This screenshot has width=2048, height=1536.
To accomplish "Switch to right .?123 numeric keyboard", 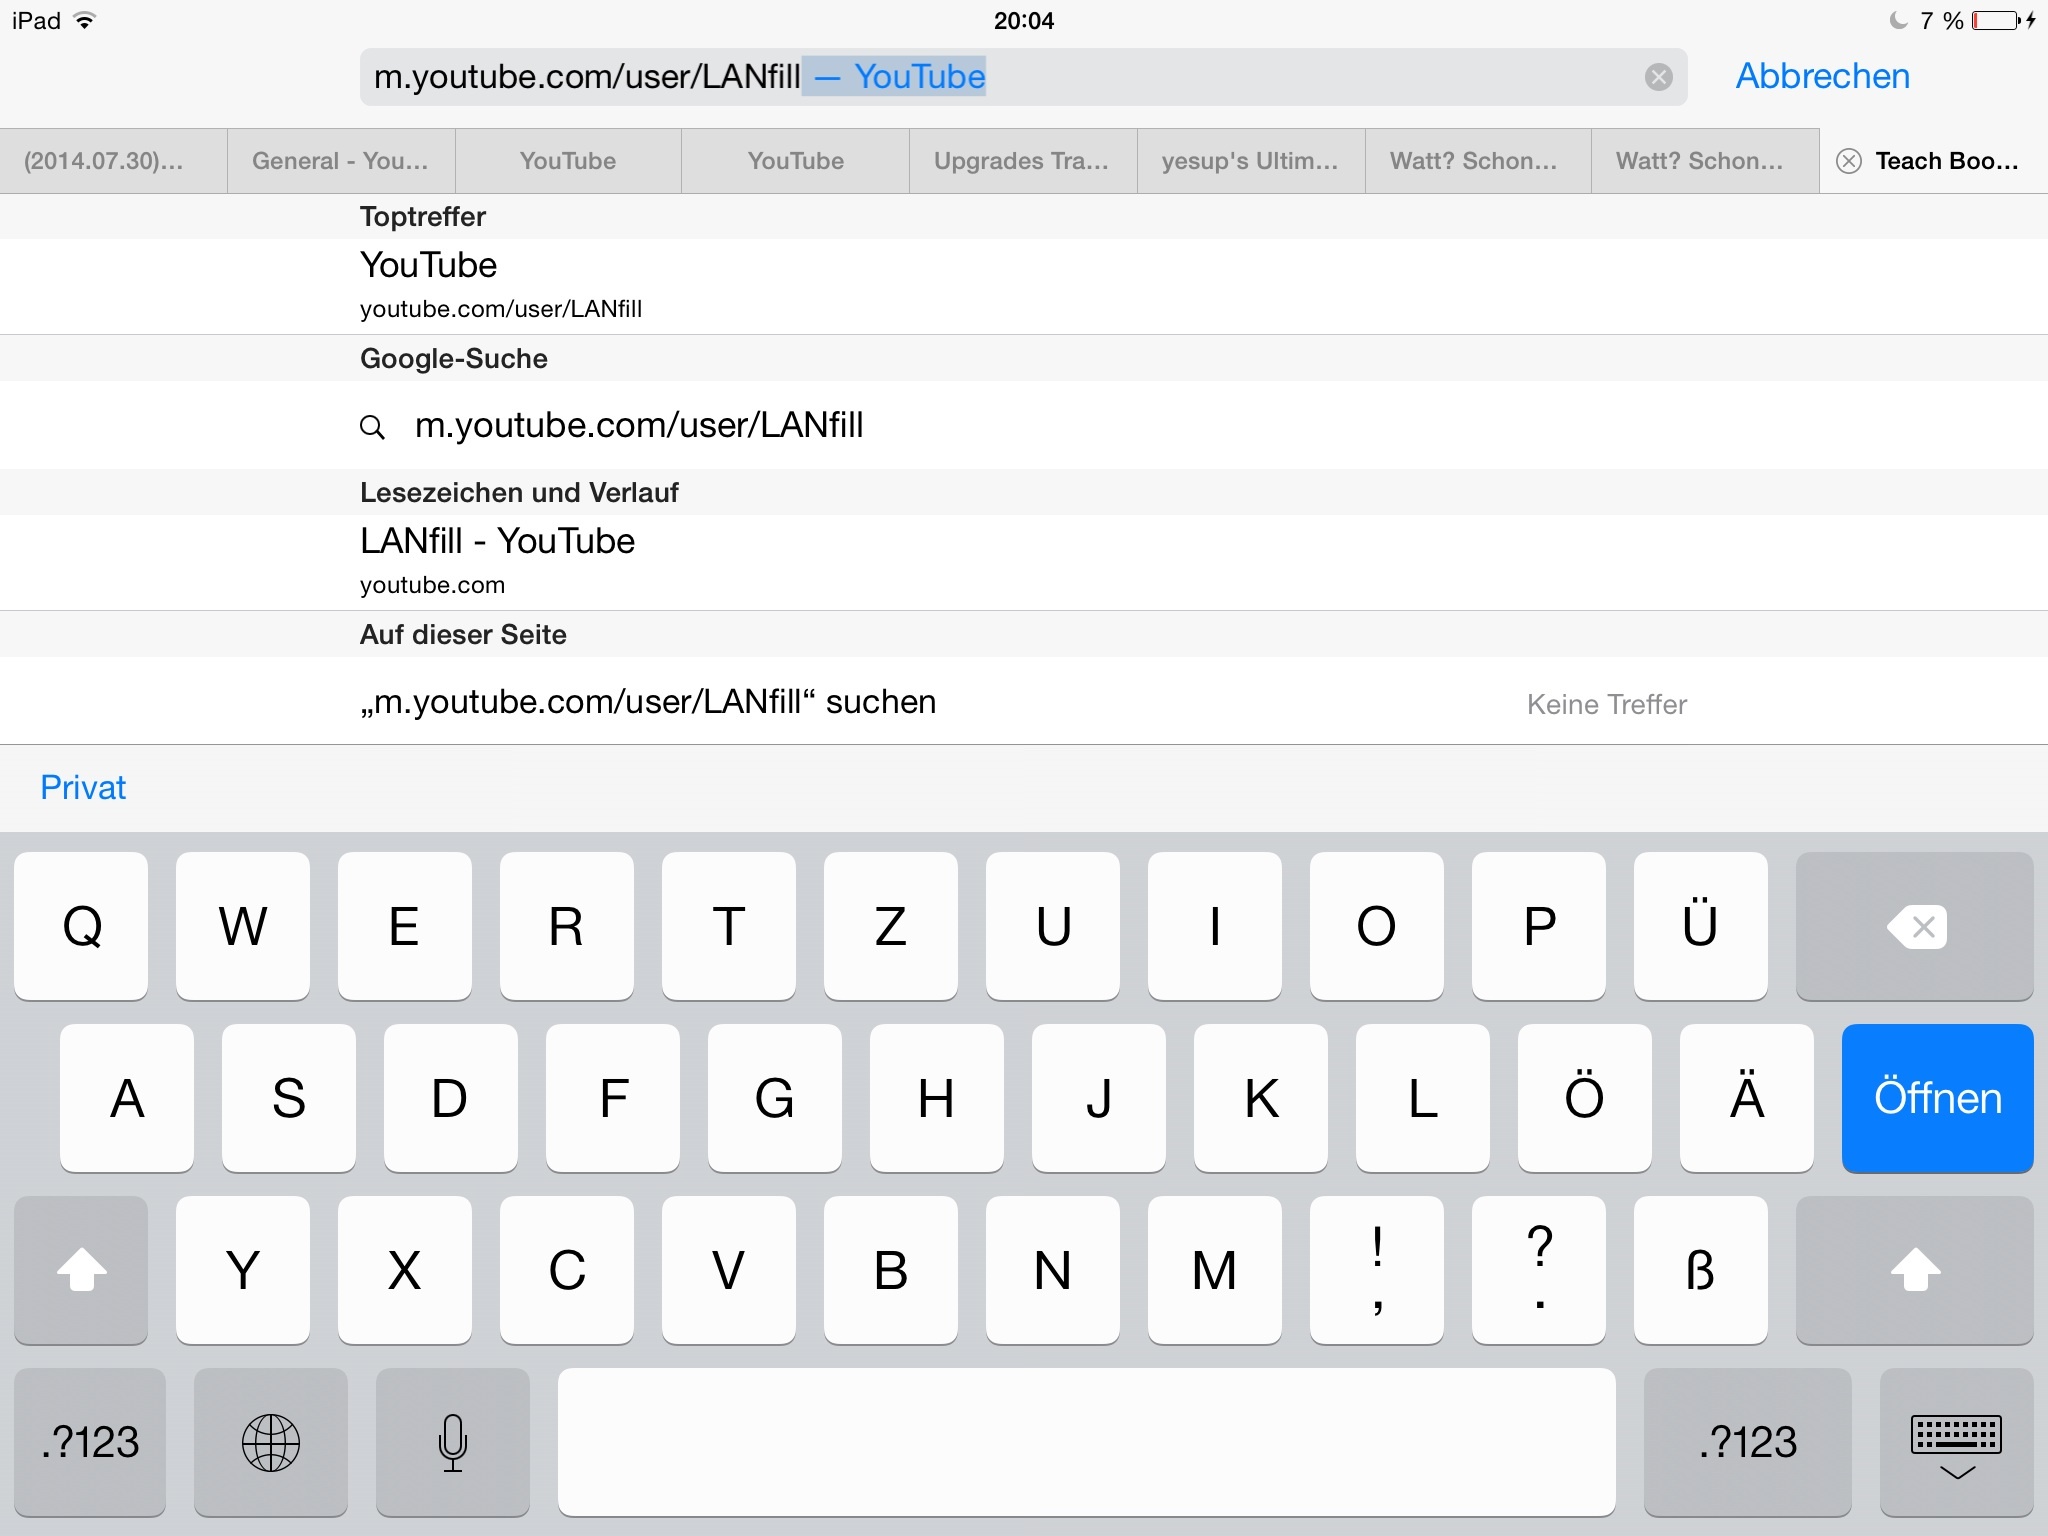I will coord(1747,1442).
